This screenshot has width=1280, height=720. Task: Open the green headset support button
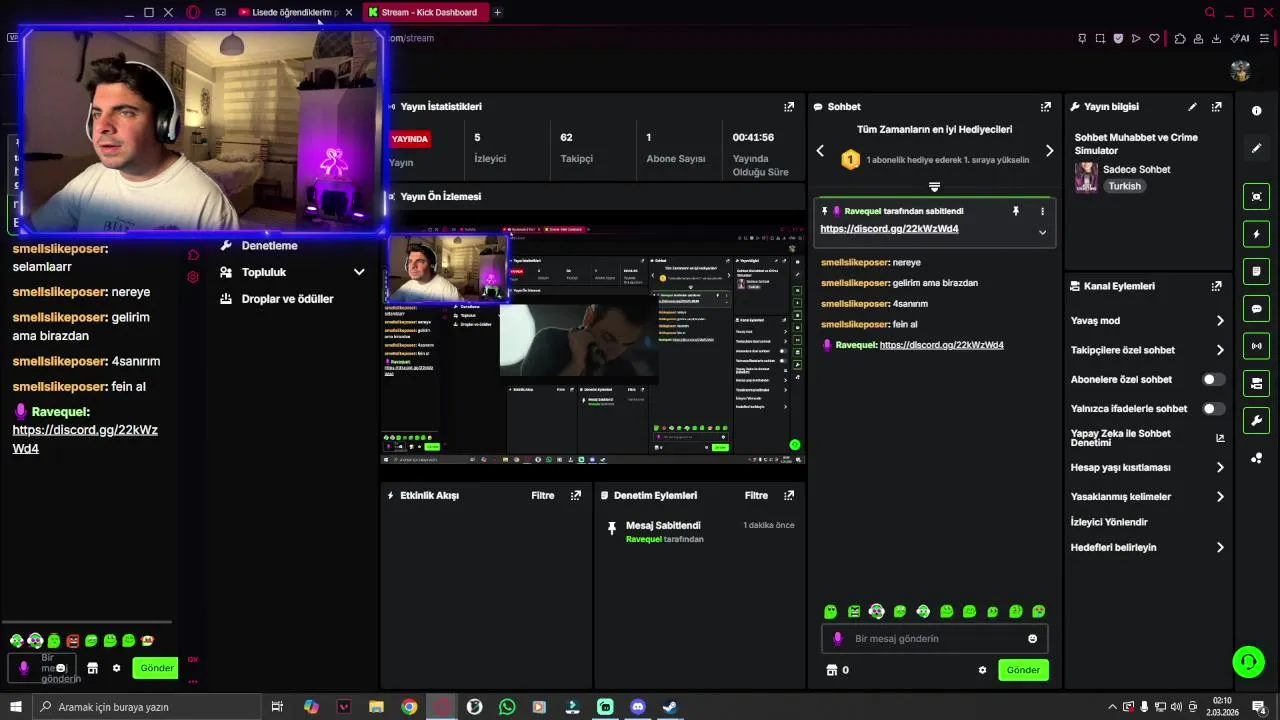1248,661
